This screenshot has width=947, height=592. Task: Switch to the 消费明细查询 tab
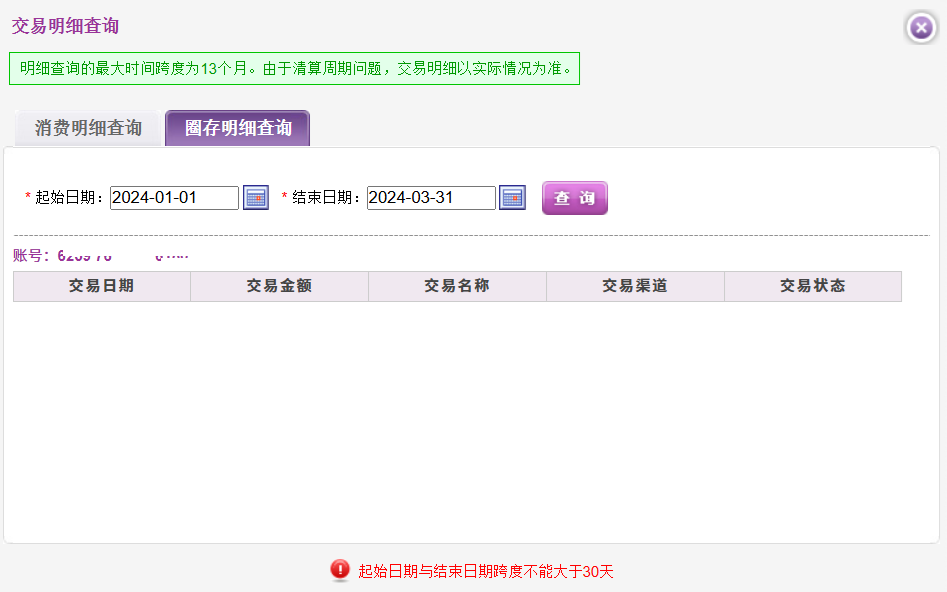(x=88, y=128)
